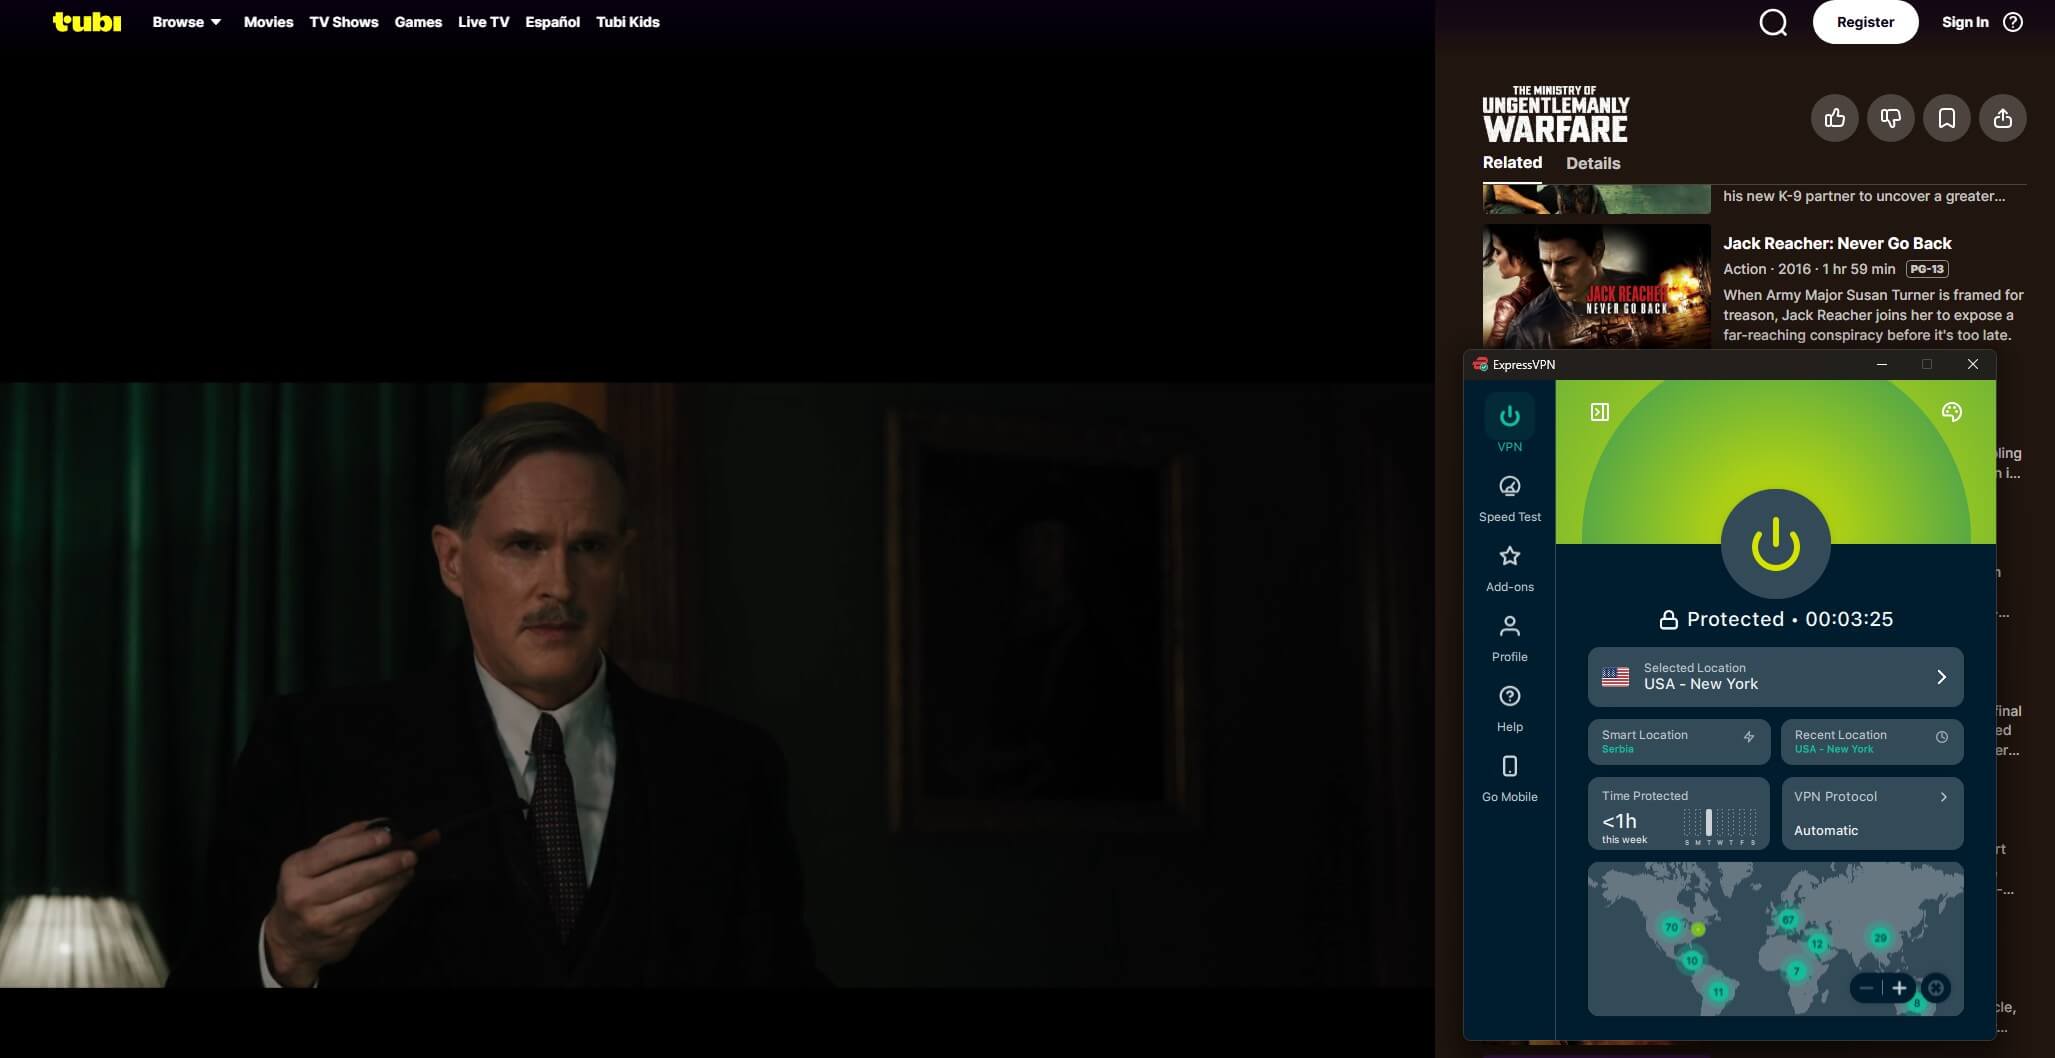The width and height of the screenshot is (2055, 1058).
Task: Switch to the Details tab
Action: tap(1593, 163)
